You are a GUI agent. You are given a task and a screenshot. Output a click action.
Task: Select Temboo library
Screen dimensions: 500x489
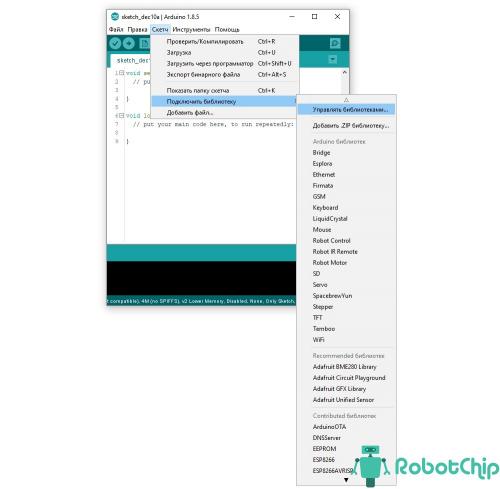[346, 329]
